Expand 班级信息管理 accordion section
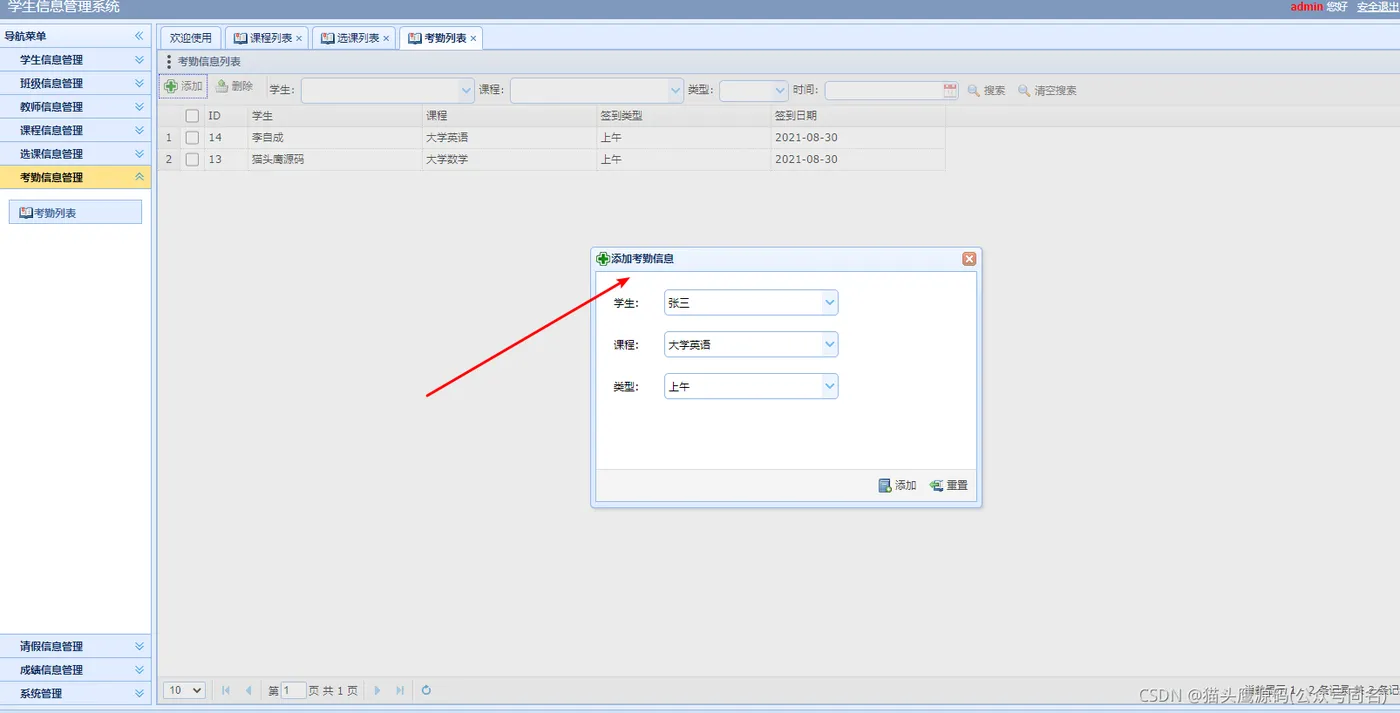This screenshot has width=1400, height=713. (x=76, y=83)
